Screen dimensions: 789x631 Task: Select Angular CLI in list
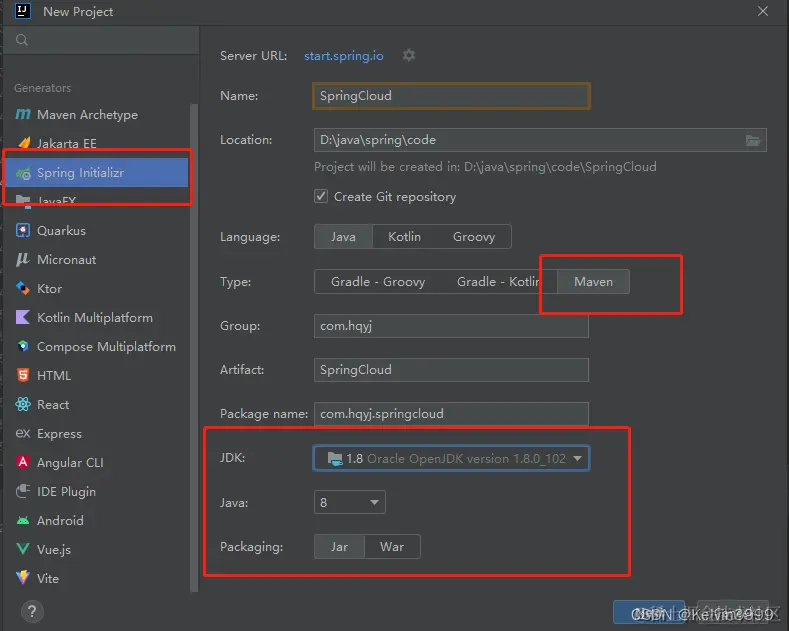[x=96, y=462]
